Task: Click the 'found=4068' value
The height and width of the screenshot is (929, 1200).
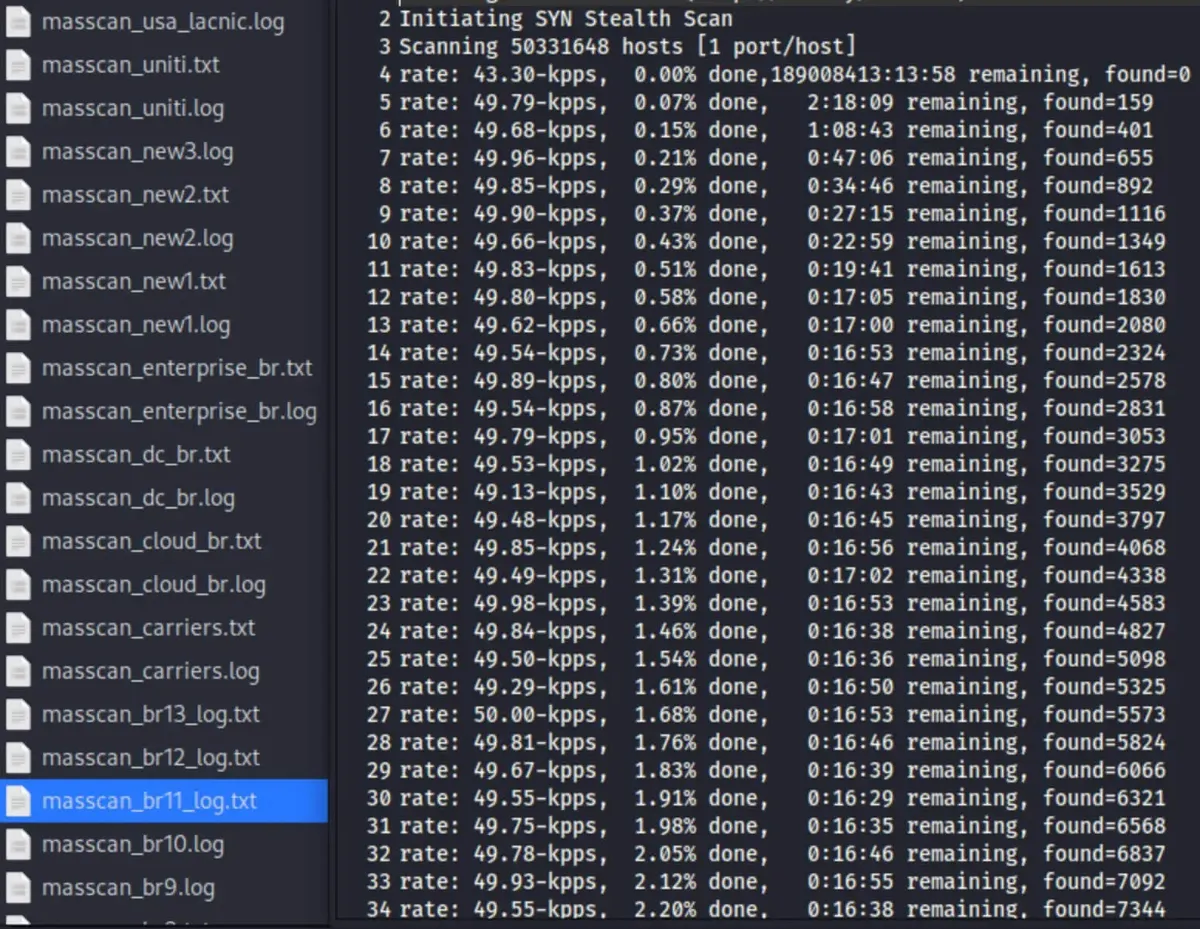Action: pos(1104,547)
